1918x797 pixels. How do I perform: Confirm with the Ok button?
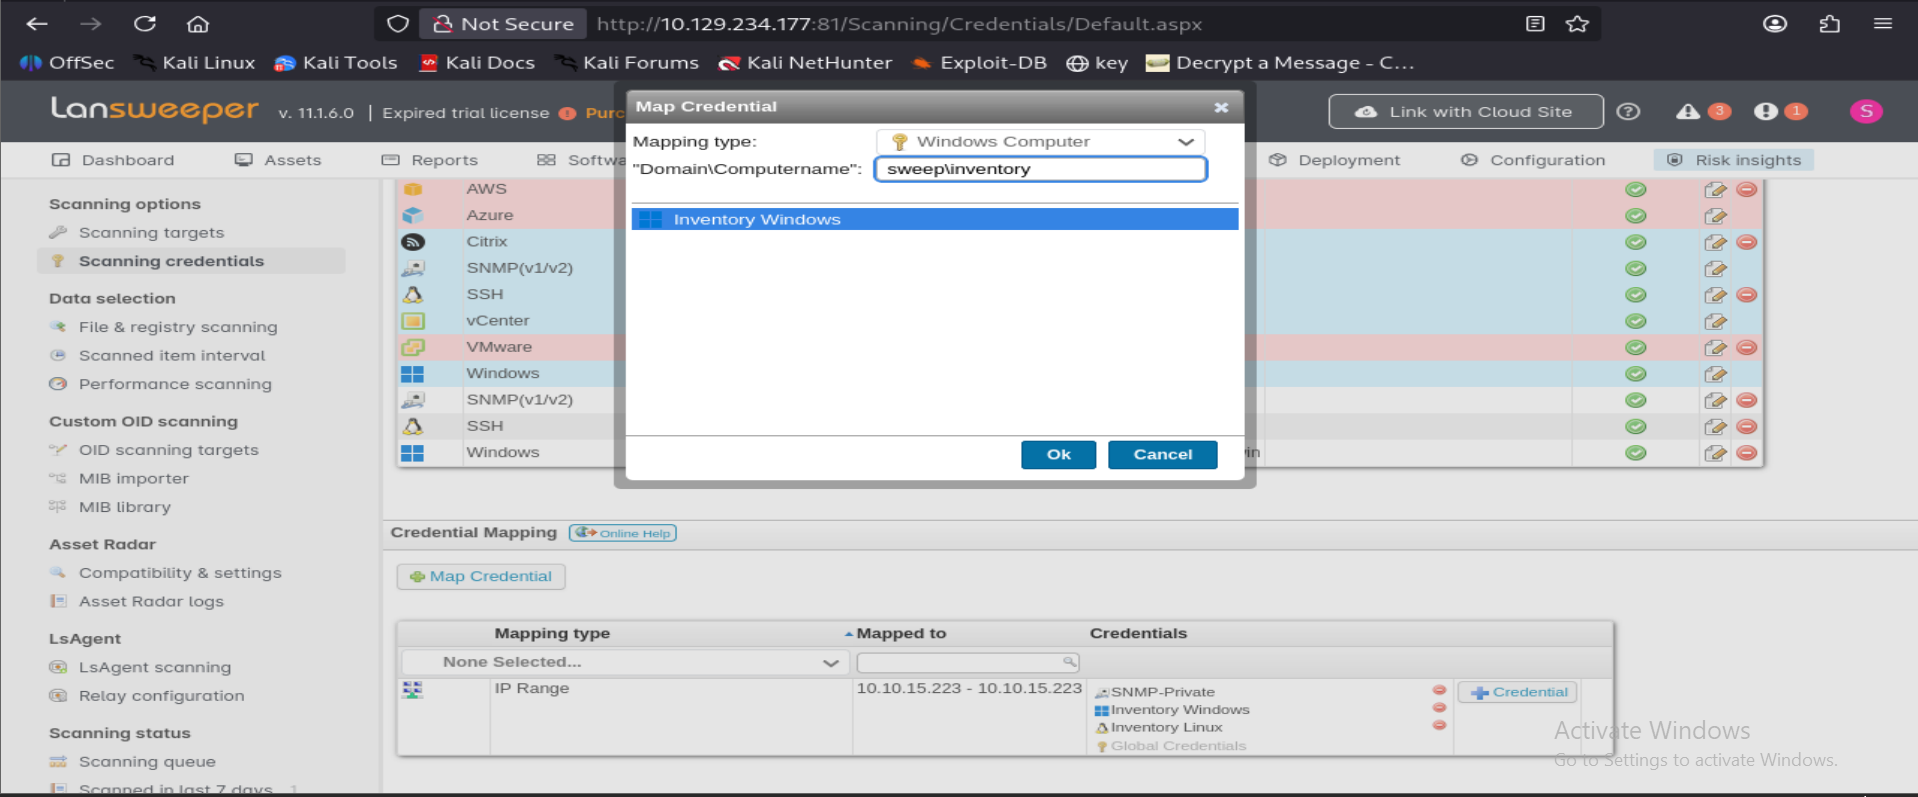point(1058,455)
